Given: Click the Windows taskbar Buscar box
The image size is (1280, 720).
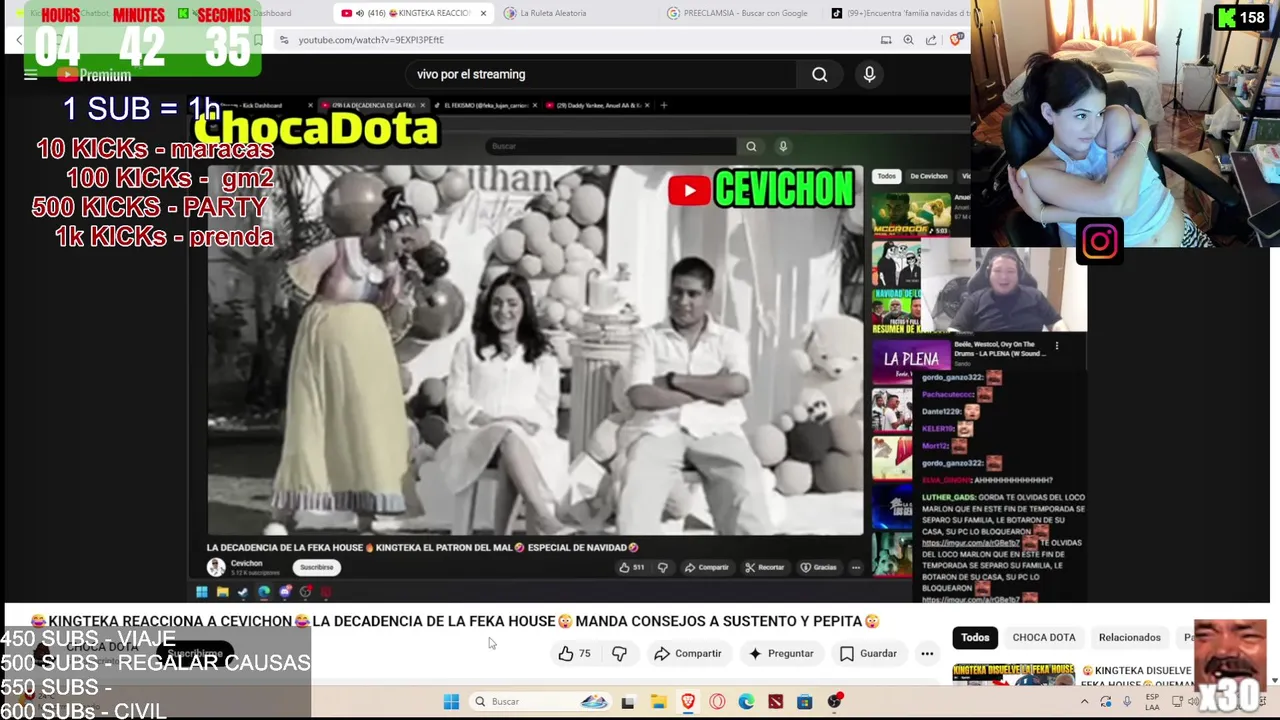Looking at the screenshot, I should (x=540, y=701).
